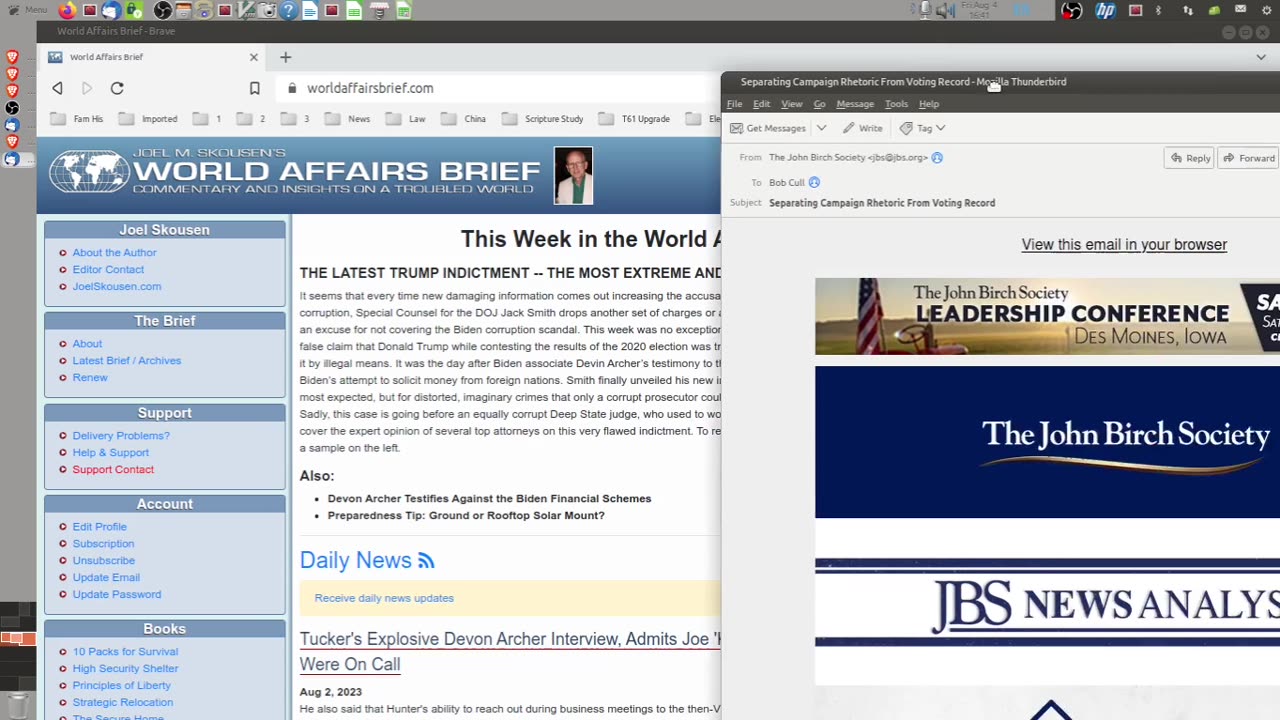The image size is (1280, 720).
Task: Click the Support Contact link
Action: pyautogui.click(x=113, y=470)
